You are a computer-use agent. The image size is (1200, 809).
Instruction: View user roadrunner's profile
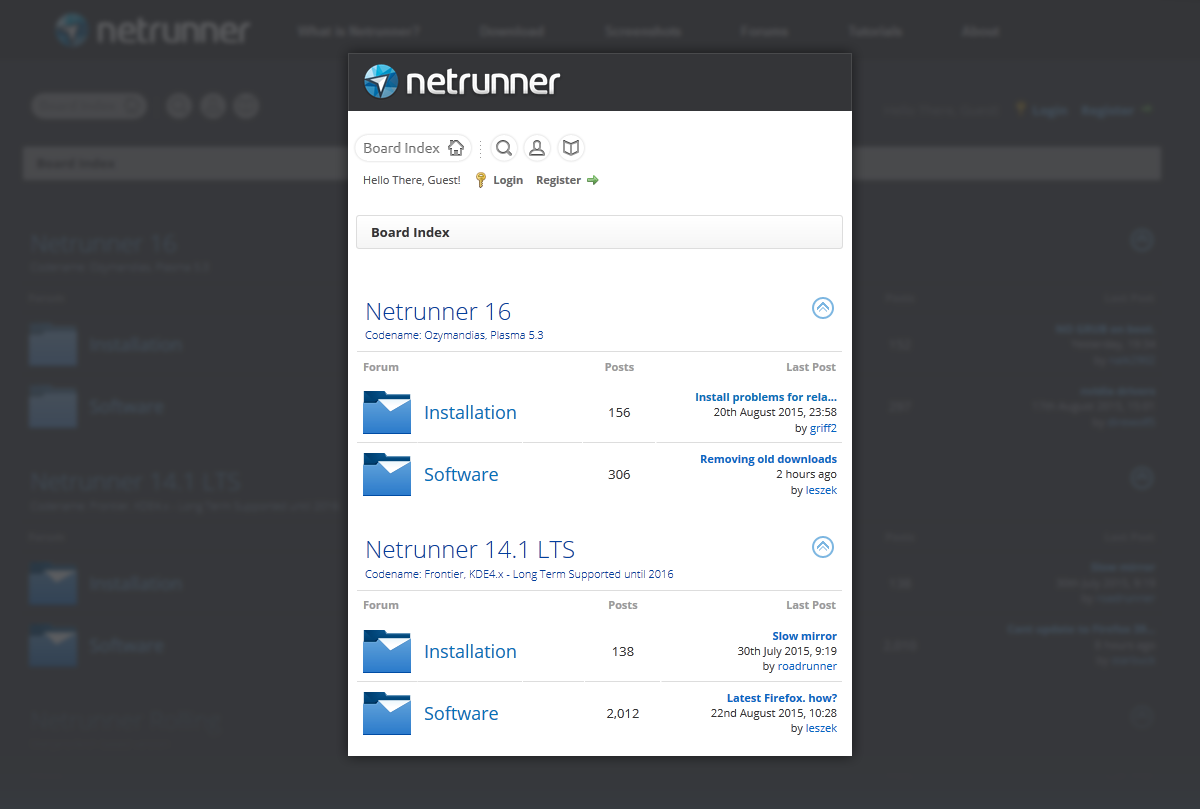(x=807, y=666)
